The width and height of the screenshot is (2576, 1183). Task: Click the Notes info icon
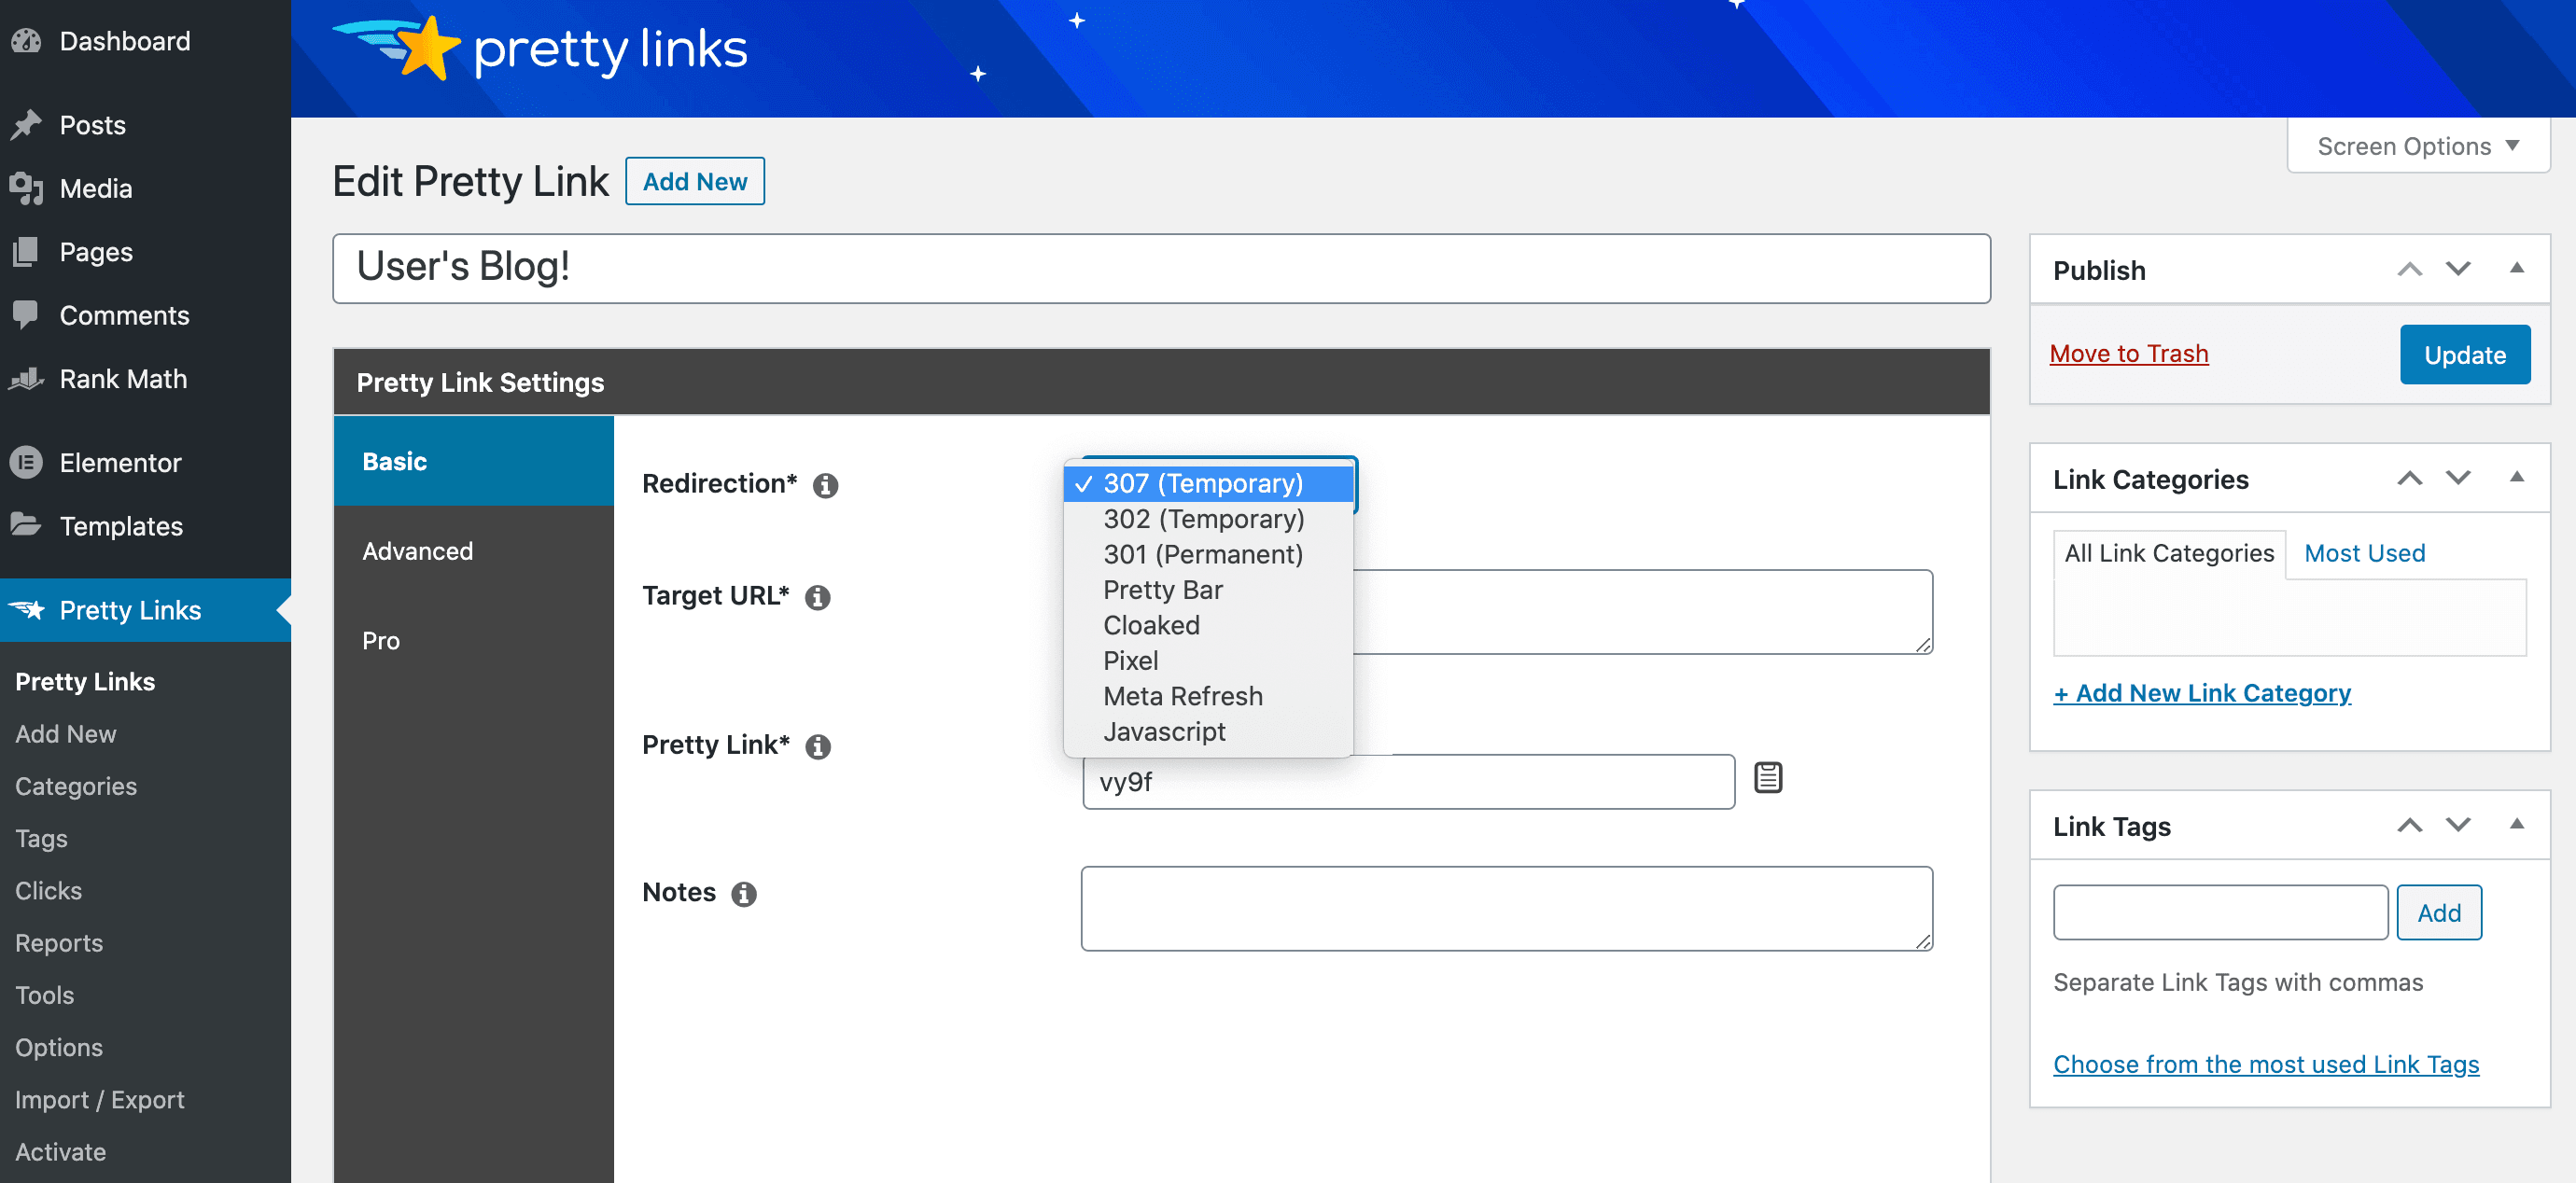(744, 894)
